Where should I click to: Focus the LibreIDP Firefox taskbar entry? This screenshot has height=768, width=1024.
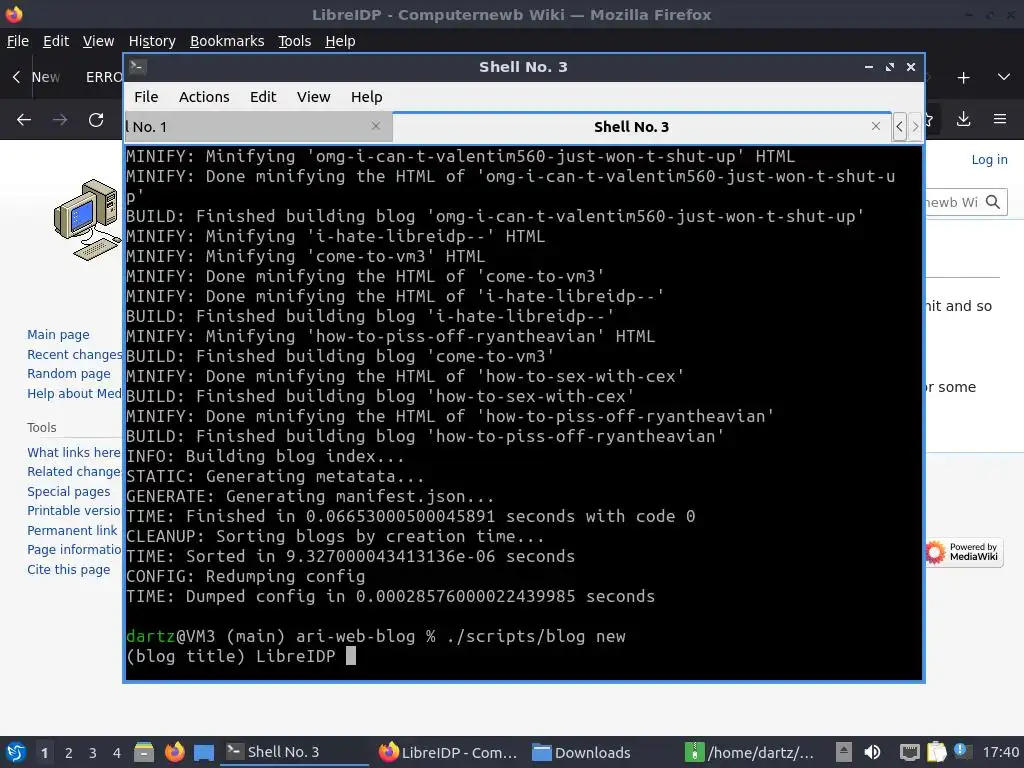pos(448,752)
